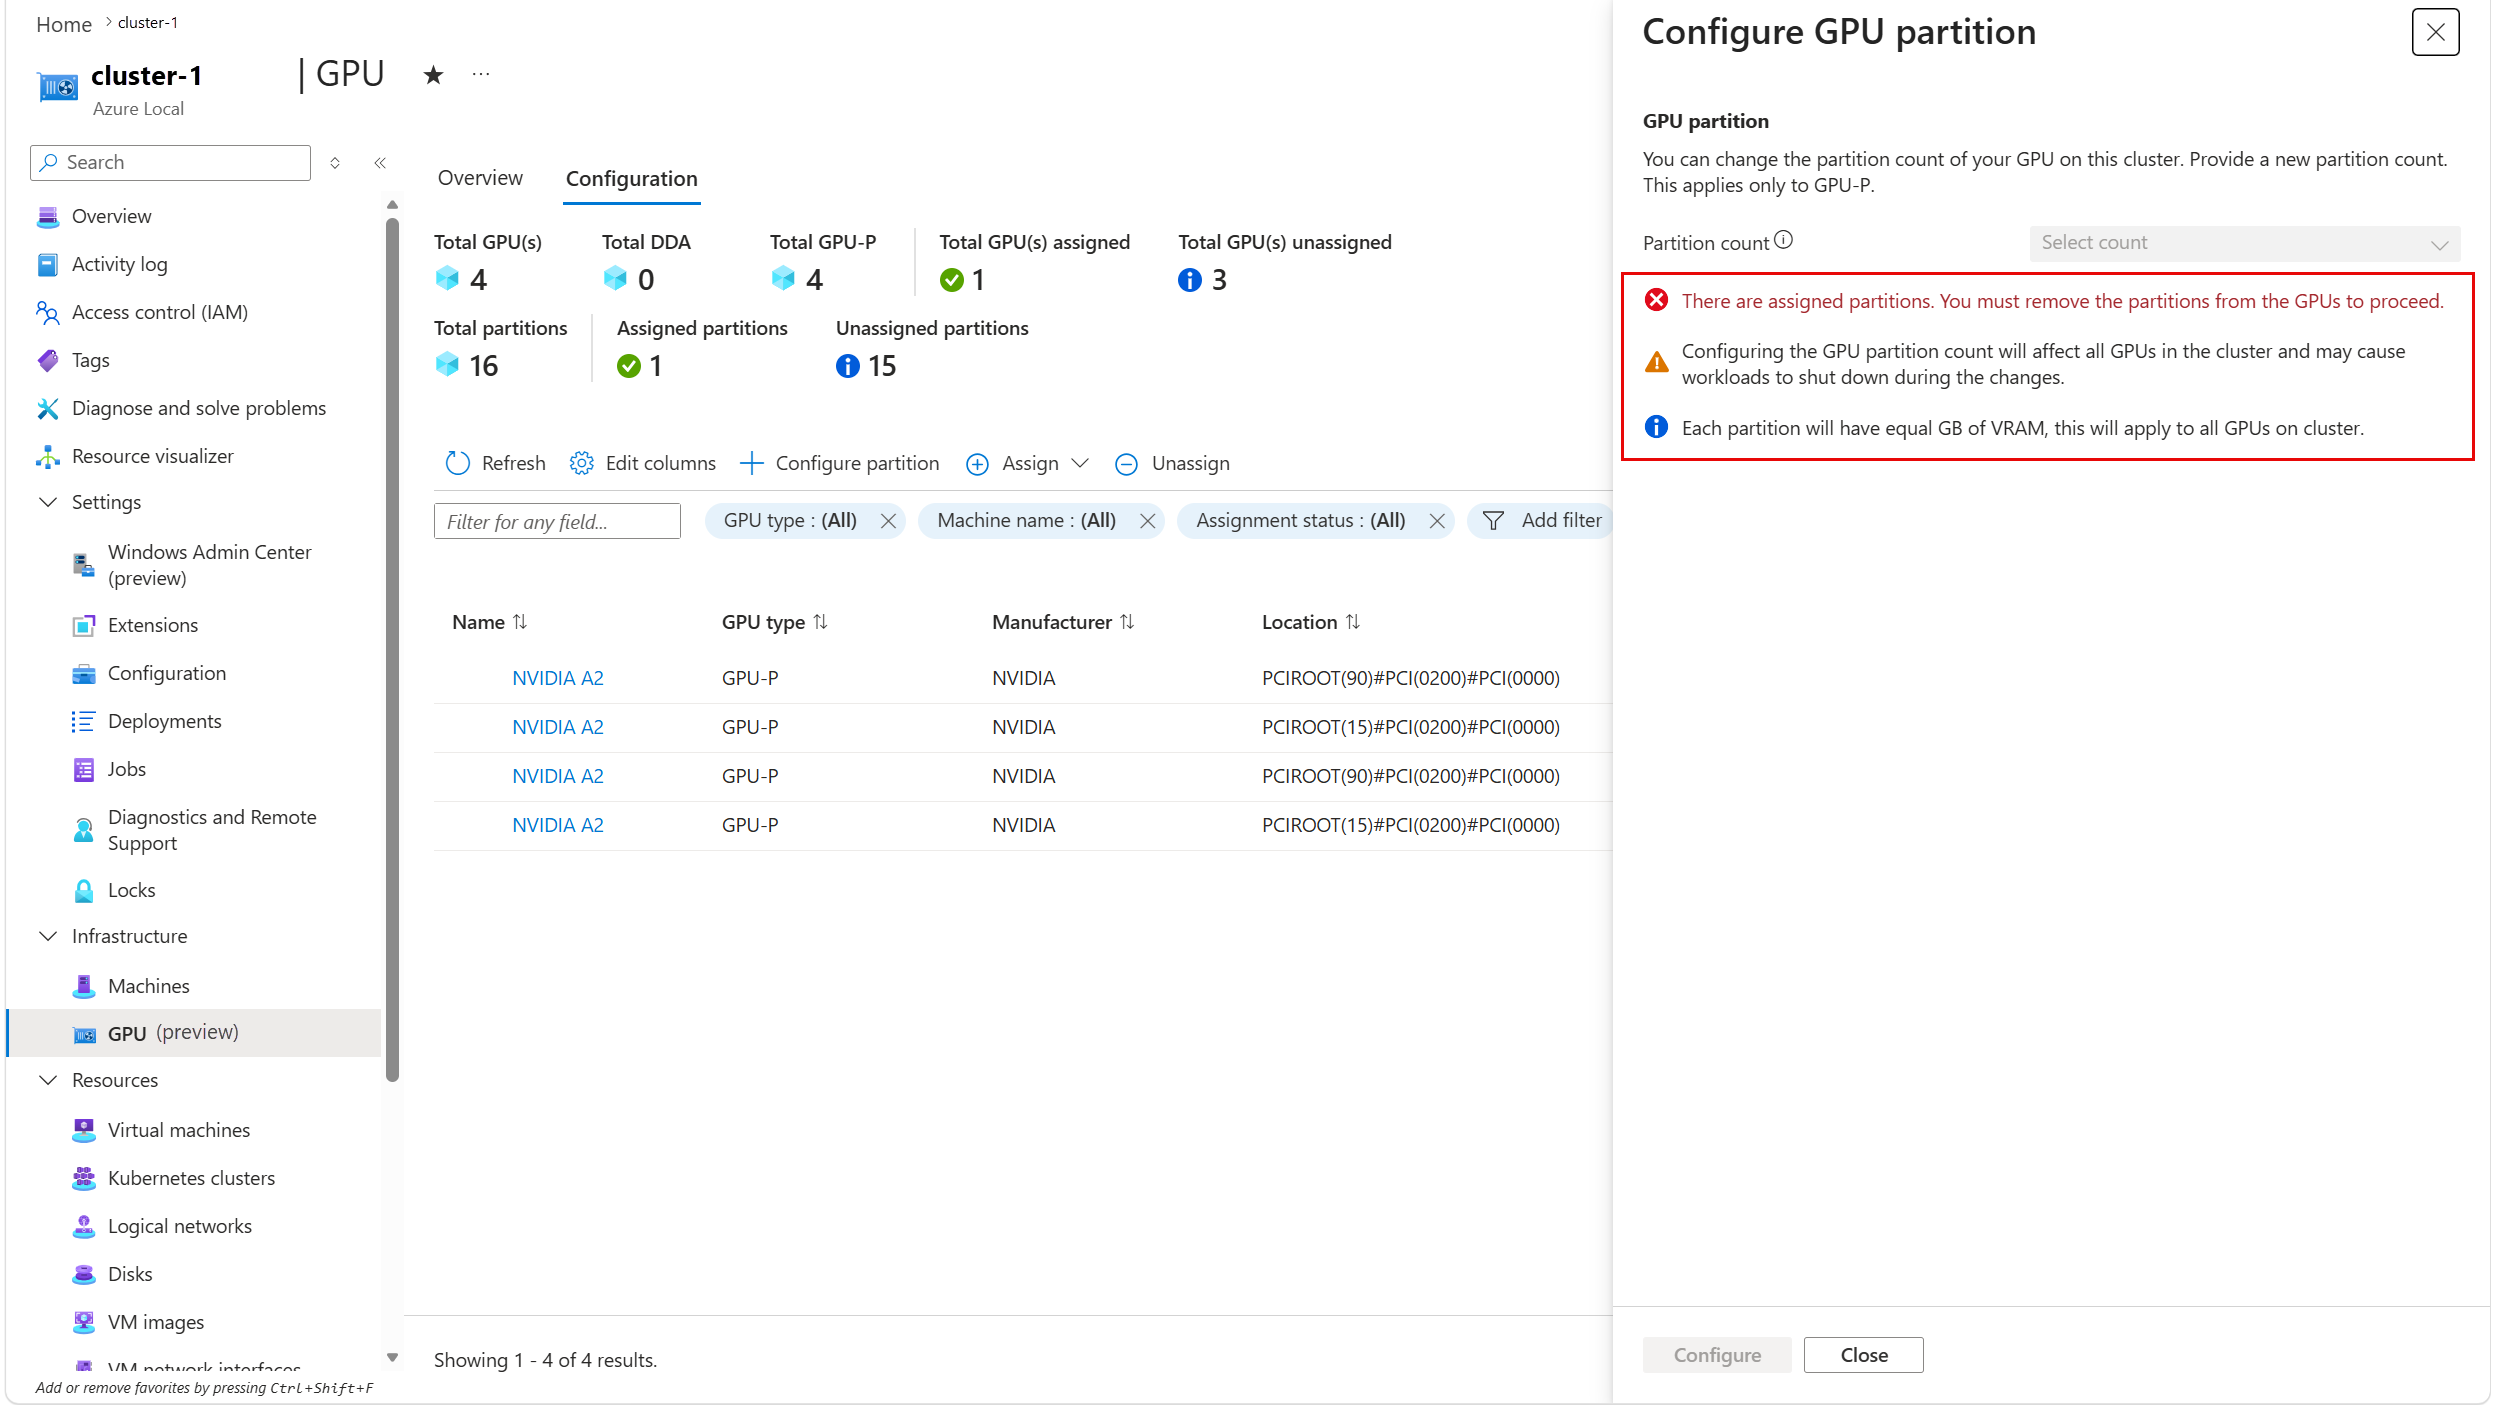Open Edit columns via the gear icon
2495x1408 pixels.
581,463
